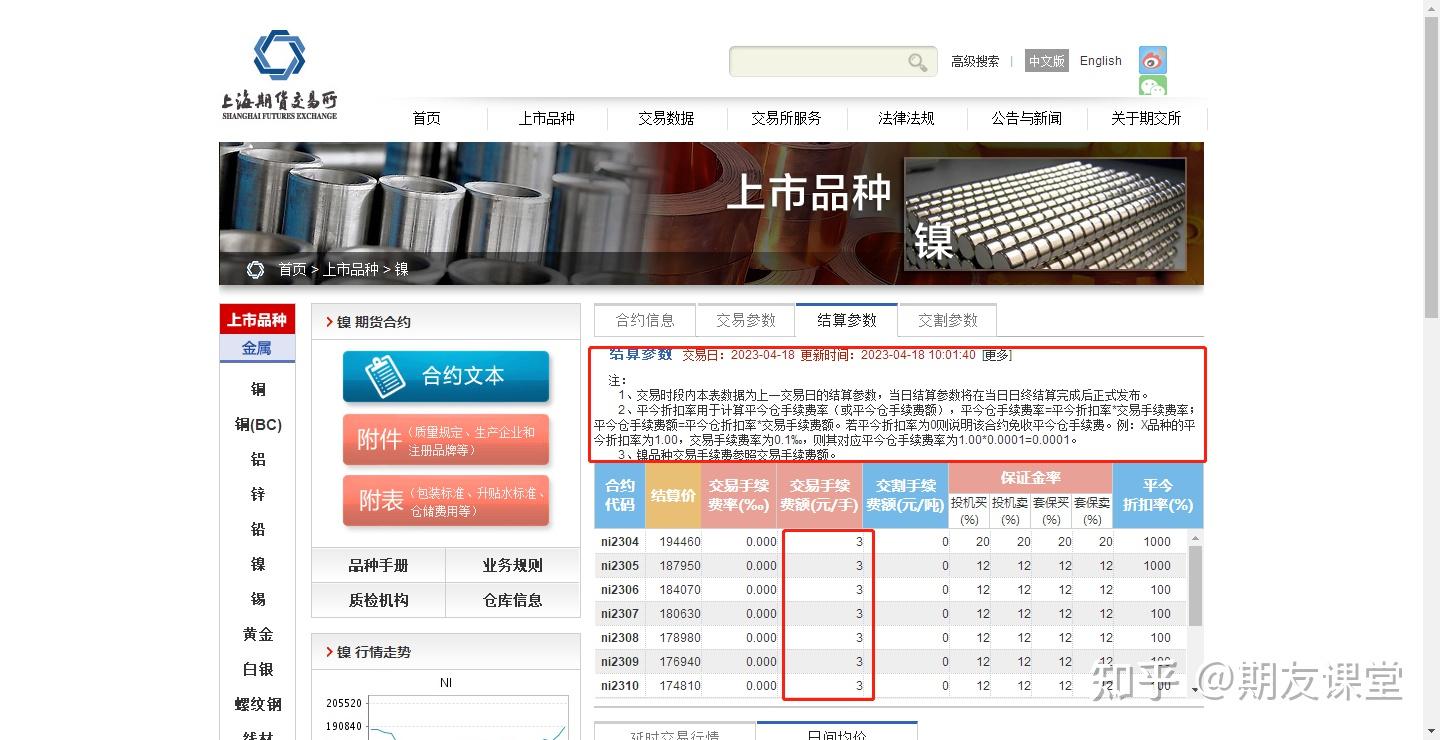
Task: Open the 交易数据 navigation dropdown
Action: pos(667,117)
